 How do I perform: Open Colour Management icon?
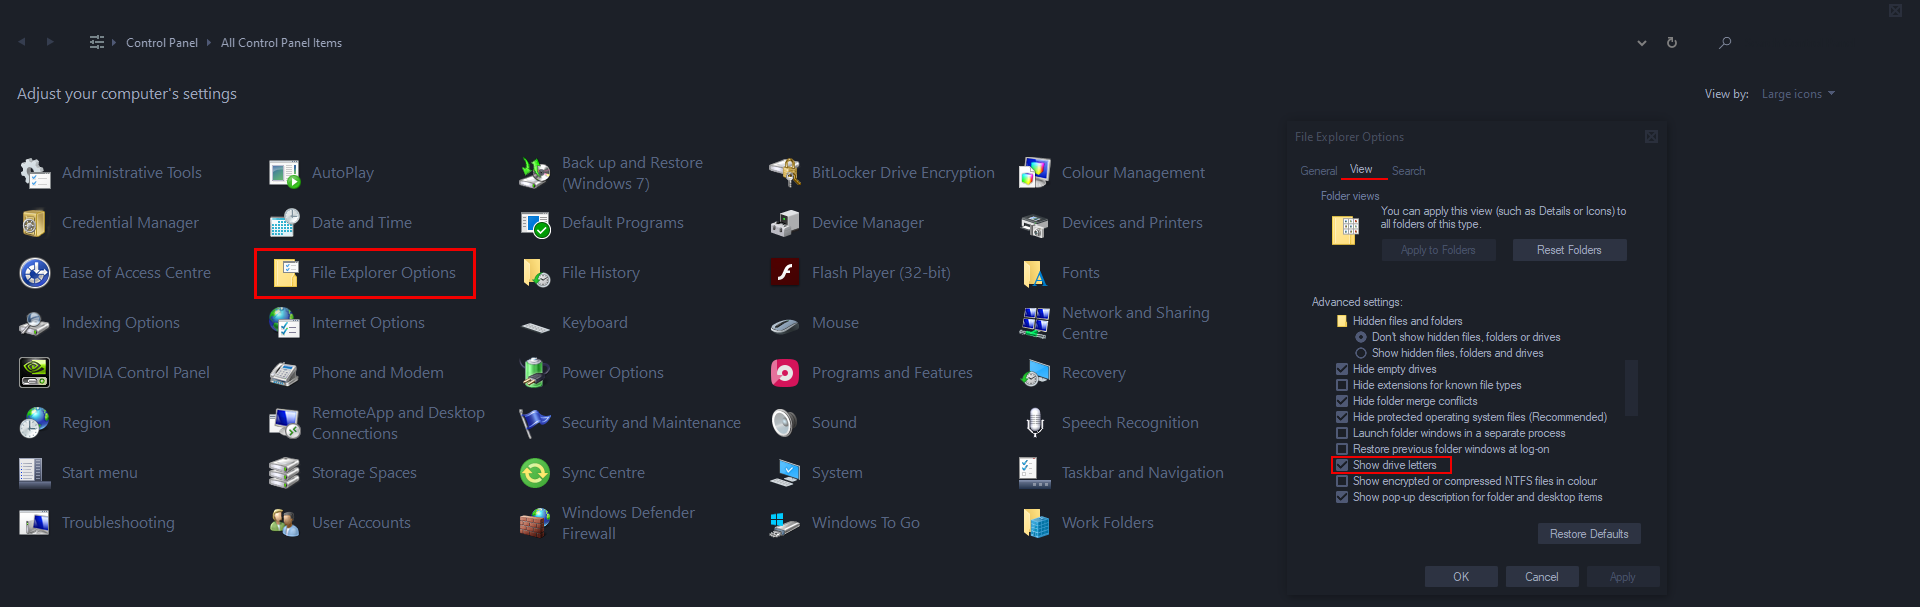click(1035, 173)
